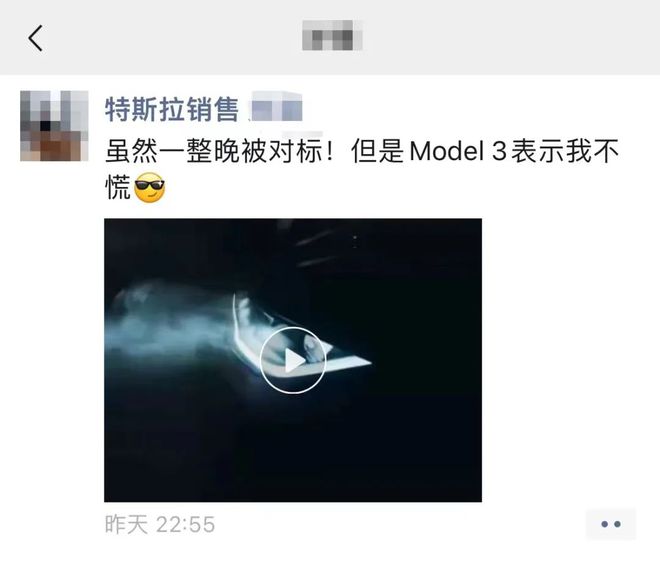The image size is (660, 574).
Task: Open the 特斯拉销售 profile name link
Action: pos(172,109)
